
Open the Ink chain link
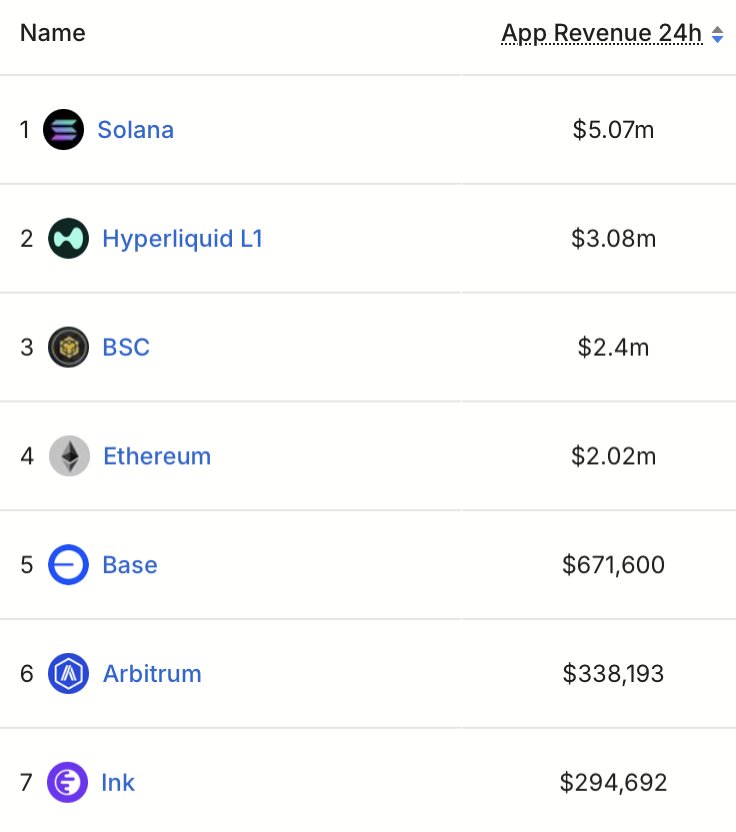118,782
